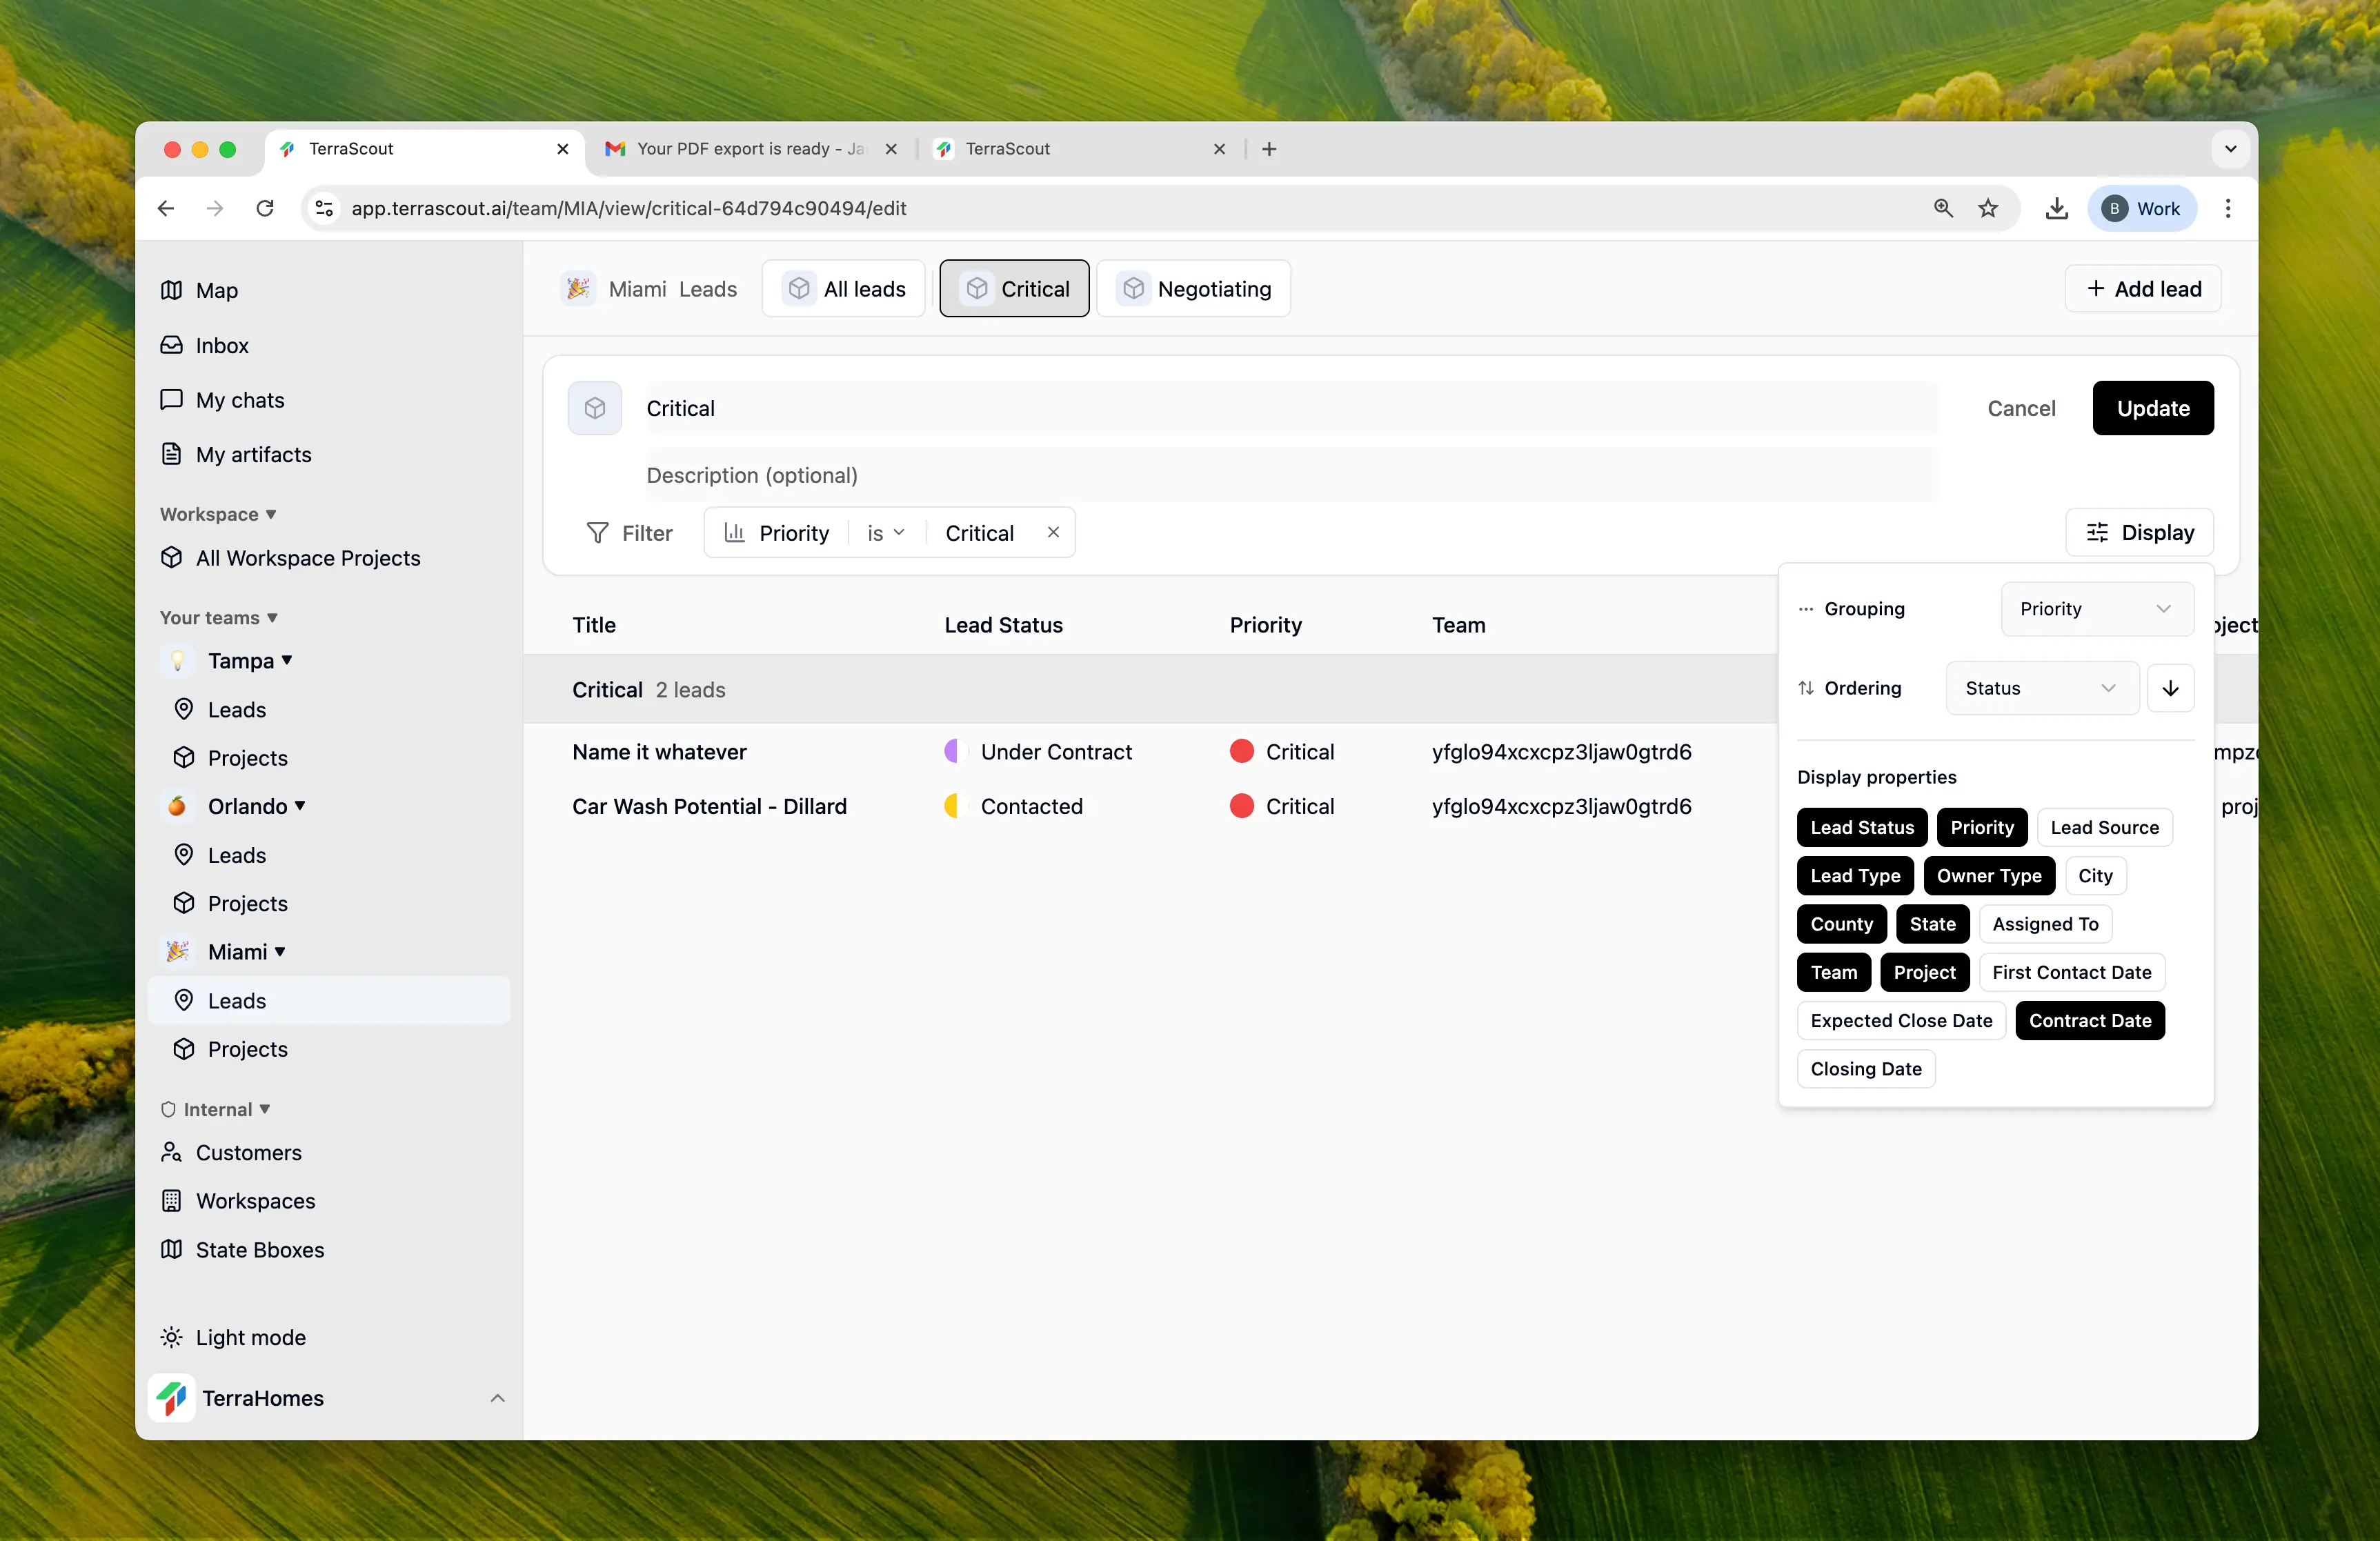The height and width of the screenshot is (1541, 2380).
Task: Remove the Priority filter with its X
Action: pyautogui.click(x=1053, y=532)
